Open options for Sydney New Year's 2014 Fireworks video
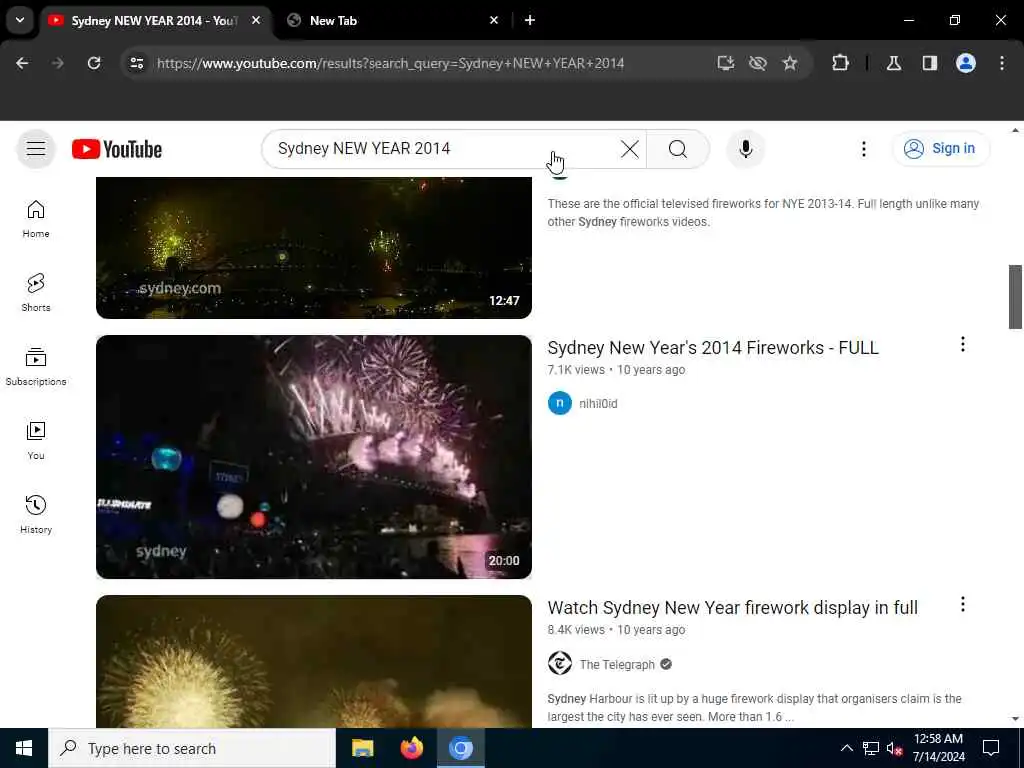The height and width of the screenshot is (768, 1024). [962, 345]
